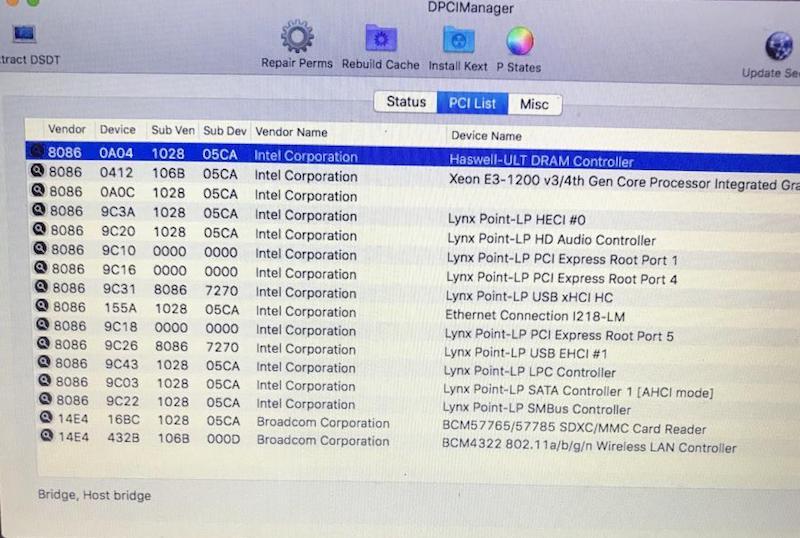Switch to the Misc tab
Screen dimensions: 800x538
point(534,104)
